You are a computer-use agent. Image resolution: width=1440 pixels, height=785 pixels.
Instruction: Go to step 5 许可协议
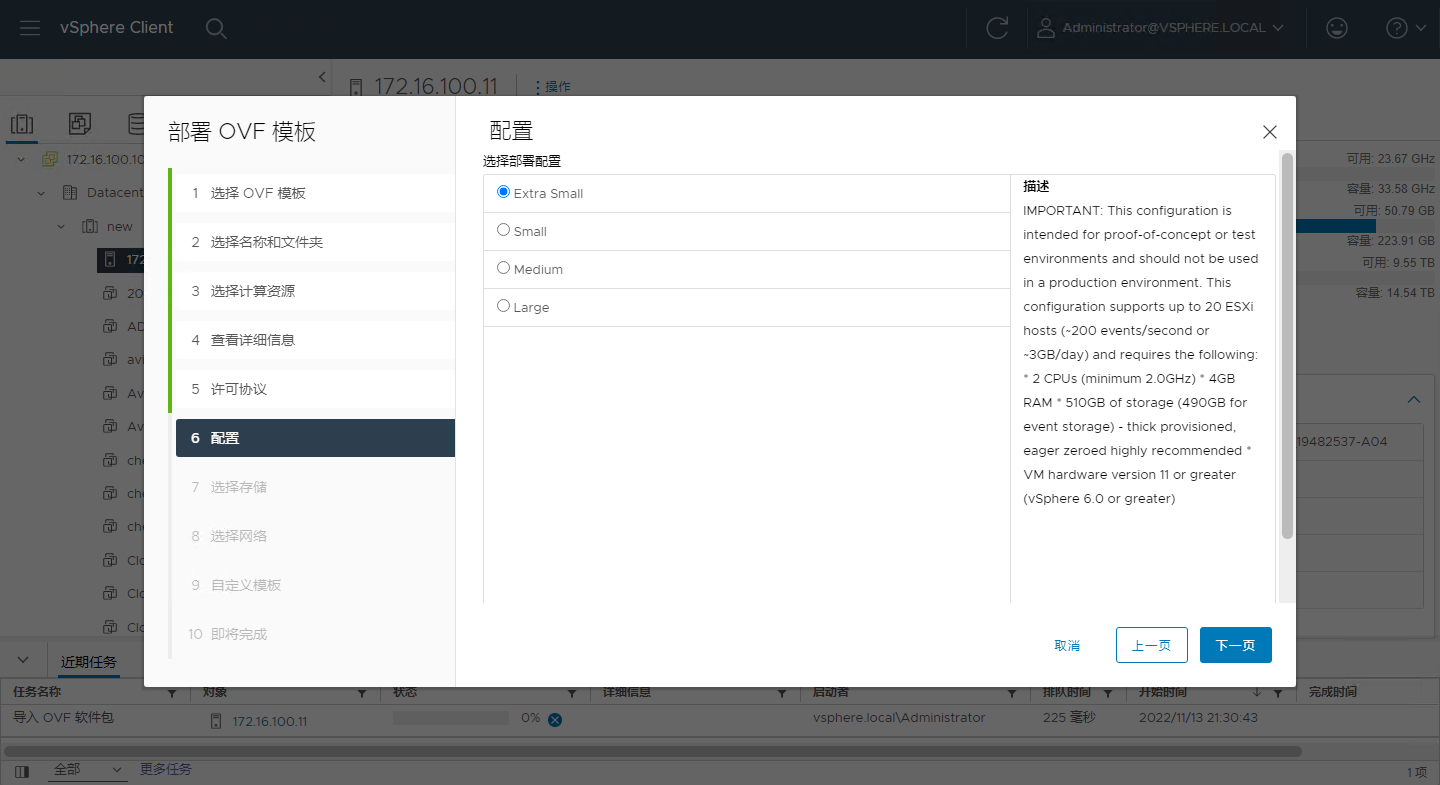point(238,389)
